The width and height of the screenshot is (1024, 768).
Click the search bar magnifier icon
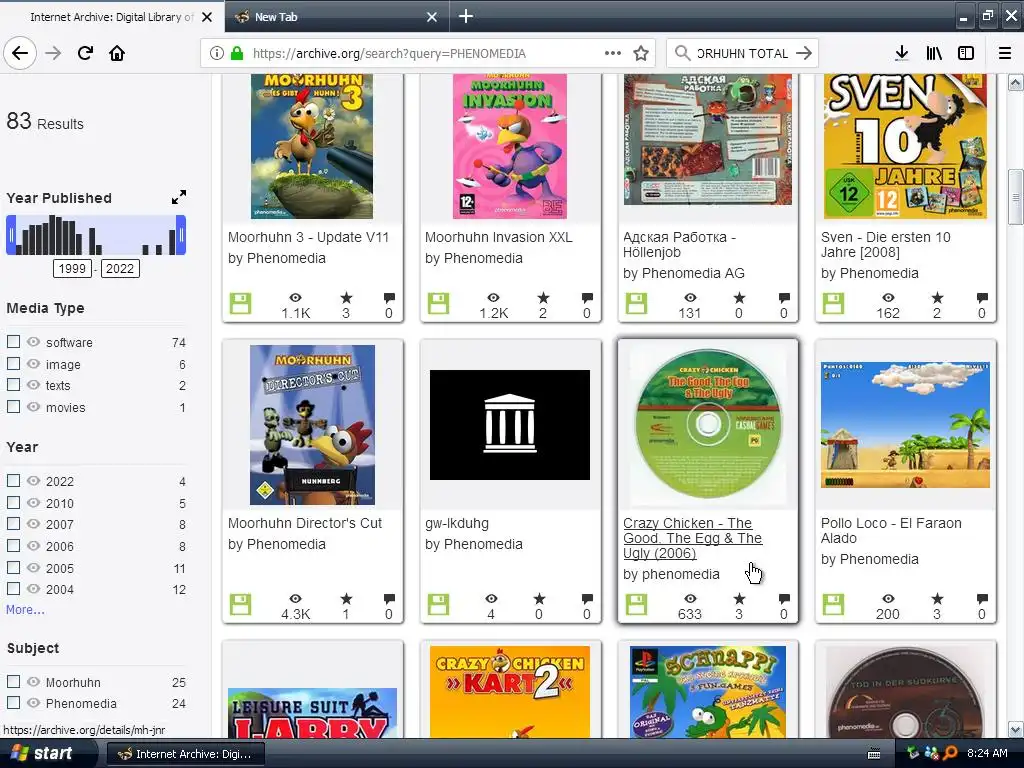click(x=682, y=54)
